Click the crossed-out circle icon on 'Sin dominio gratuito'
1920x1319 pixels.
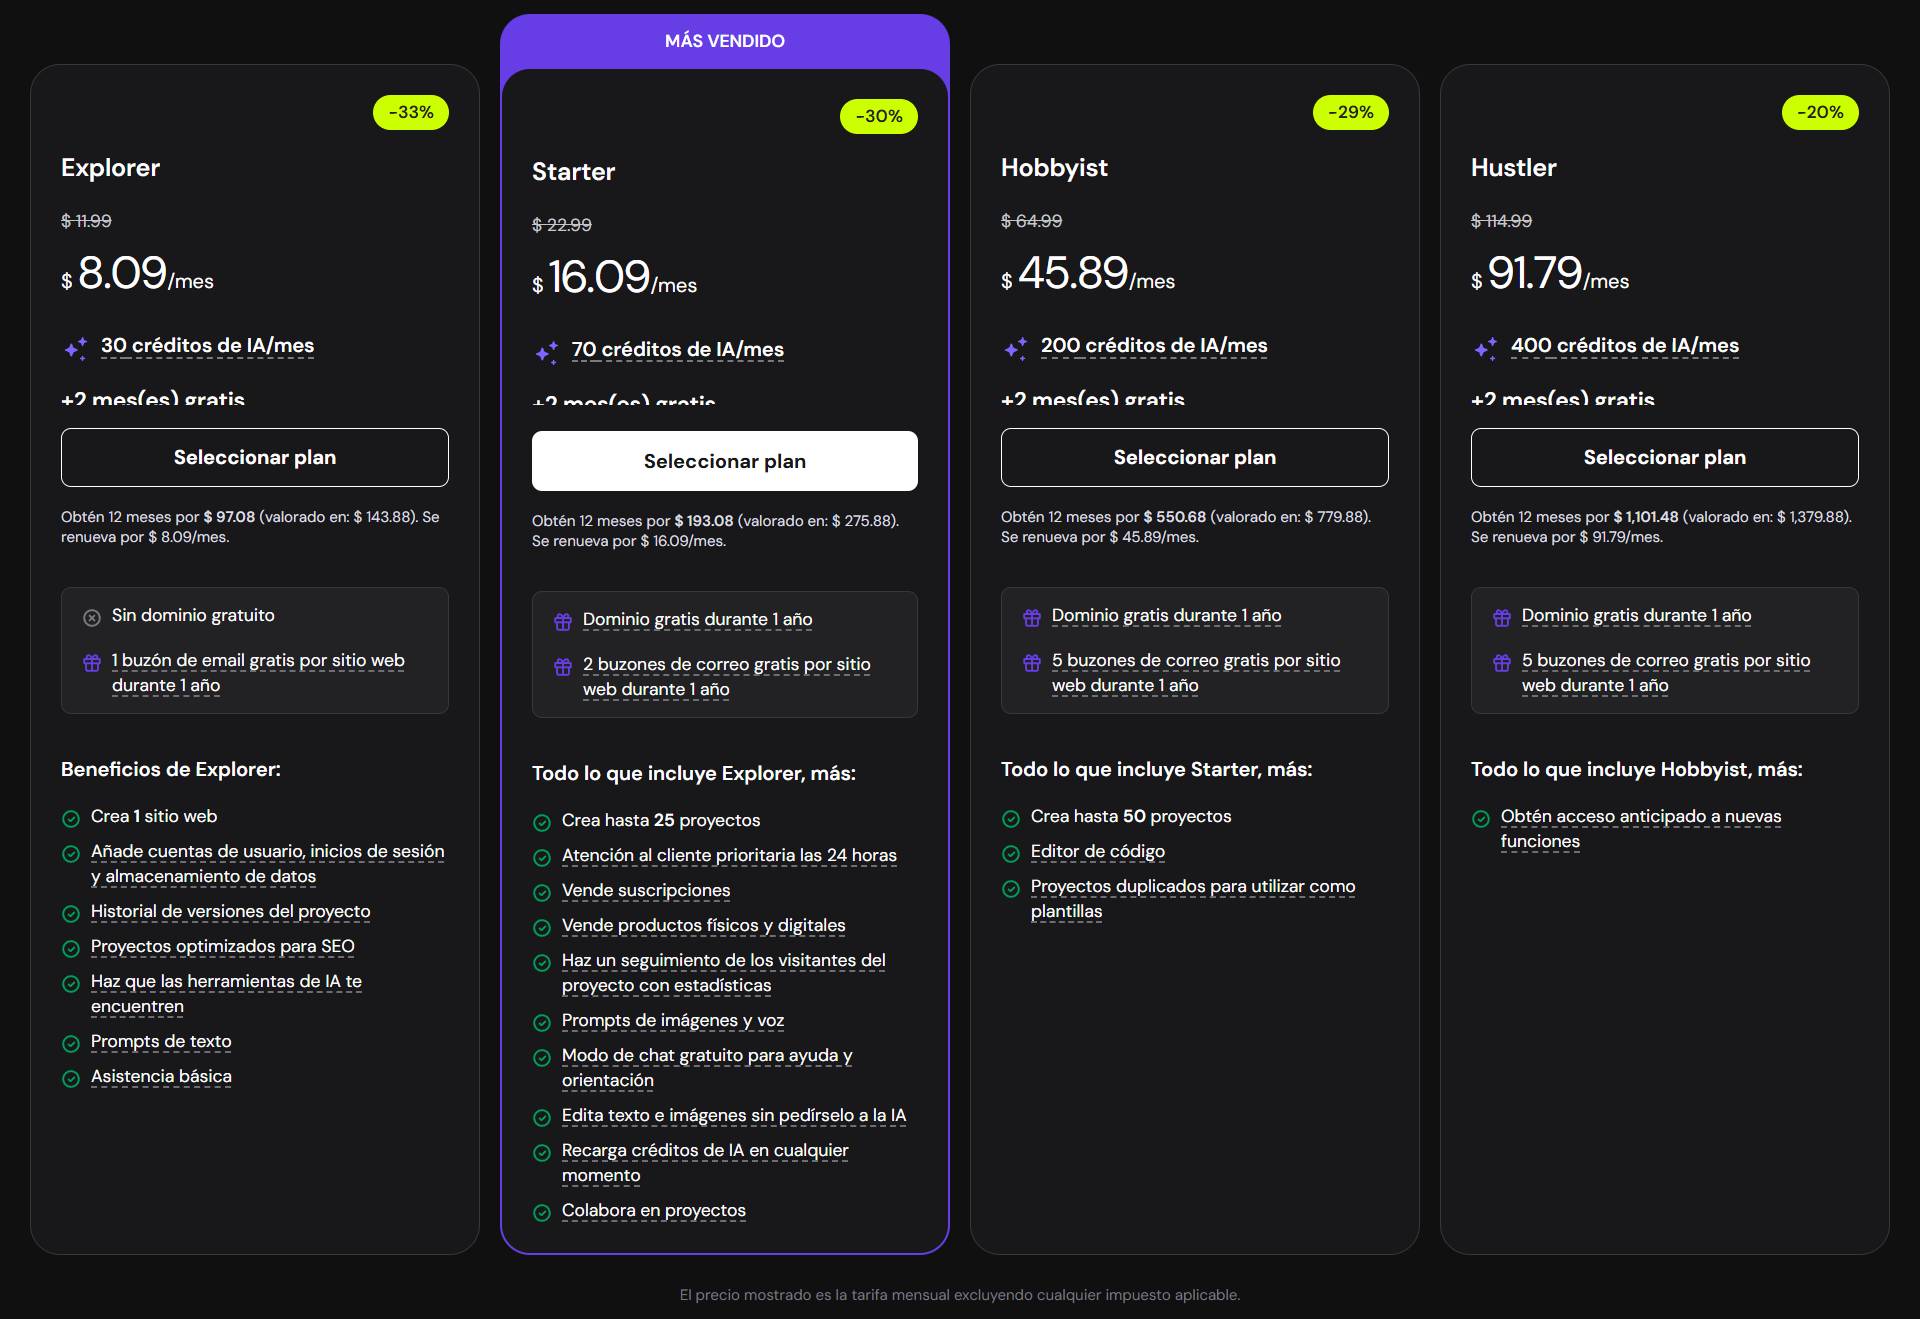tap(91, 616)
